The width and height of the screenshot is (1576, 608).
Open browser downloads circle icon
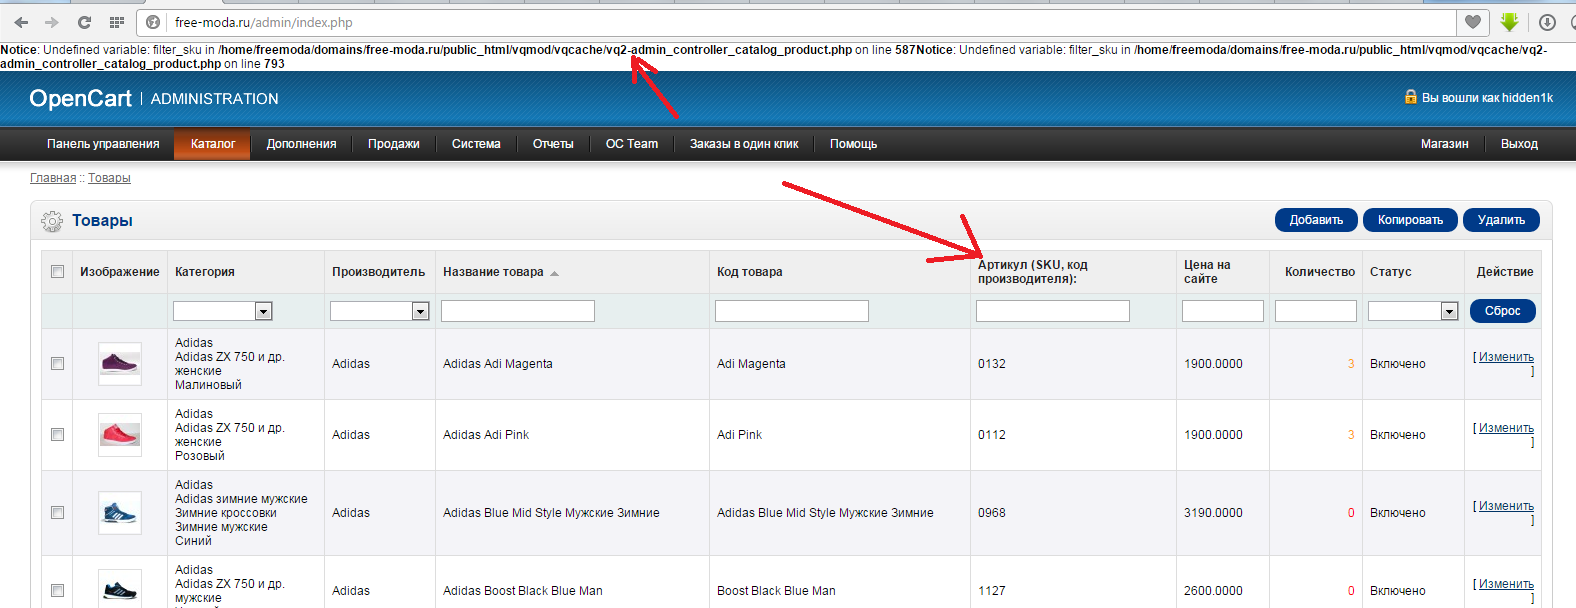pyautogui.click(x=1547, y=22)
